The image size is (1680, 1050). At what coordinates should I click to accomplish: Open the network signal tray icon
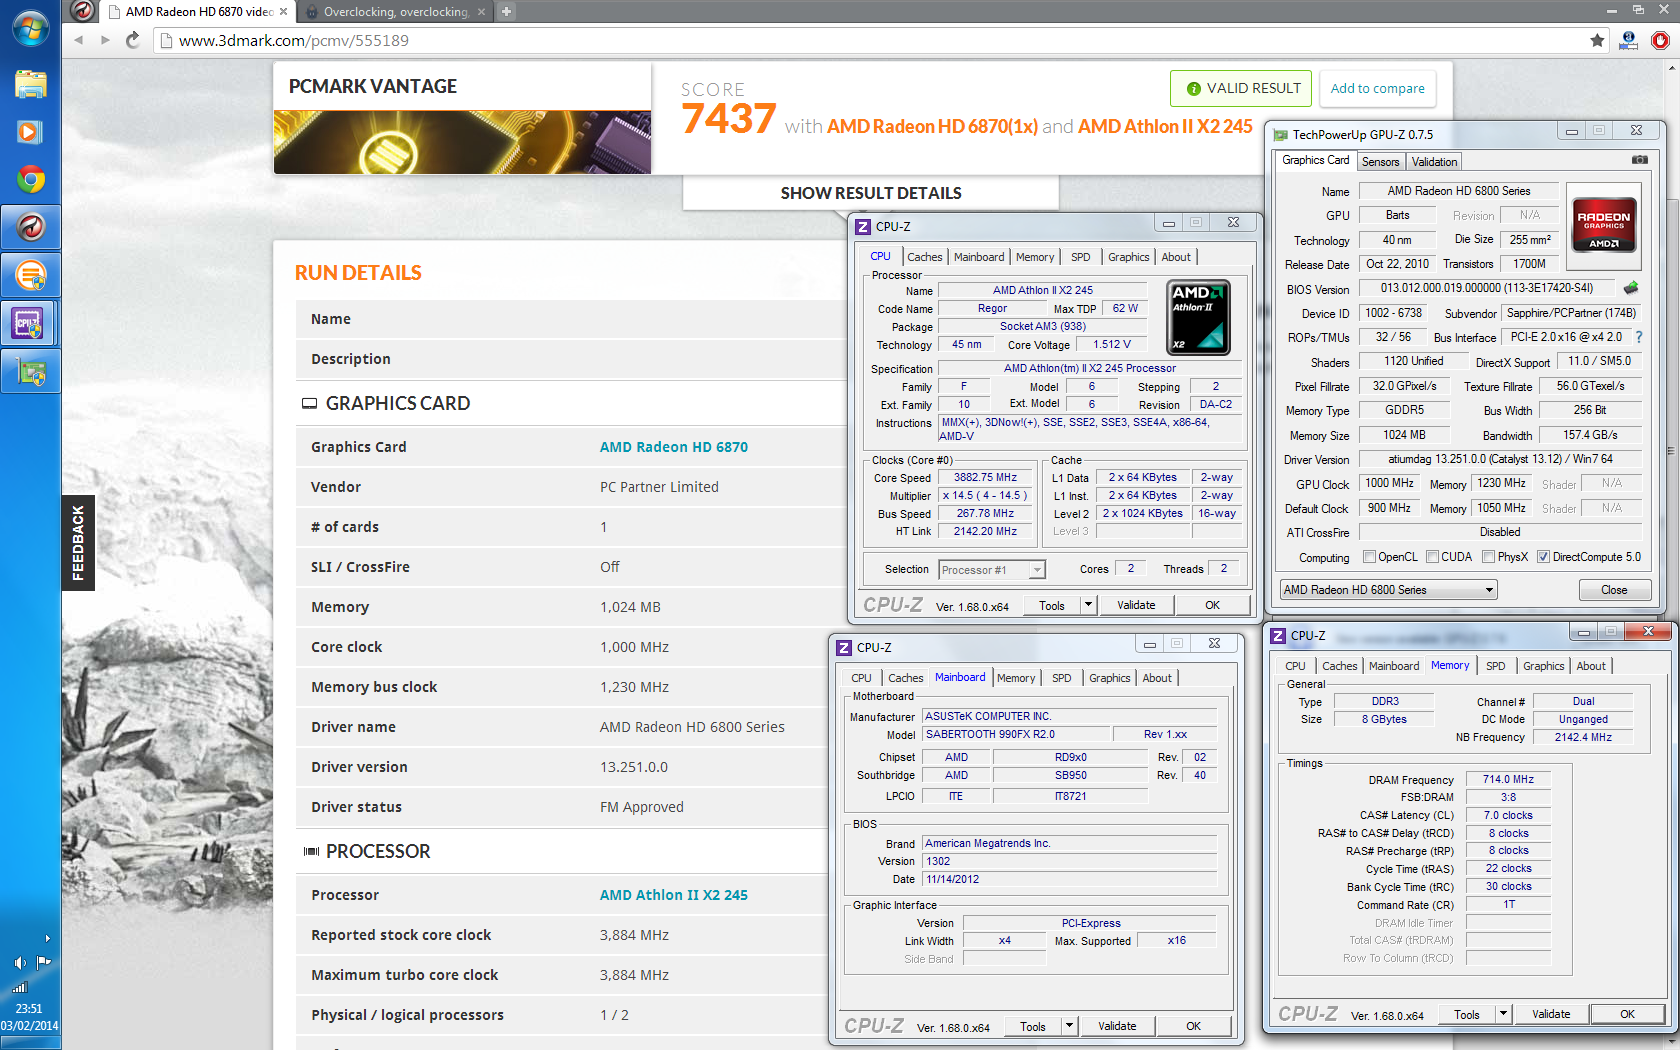[x=20, y=986]
